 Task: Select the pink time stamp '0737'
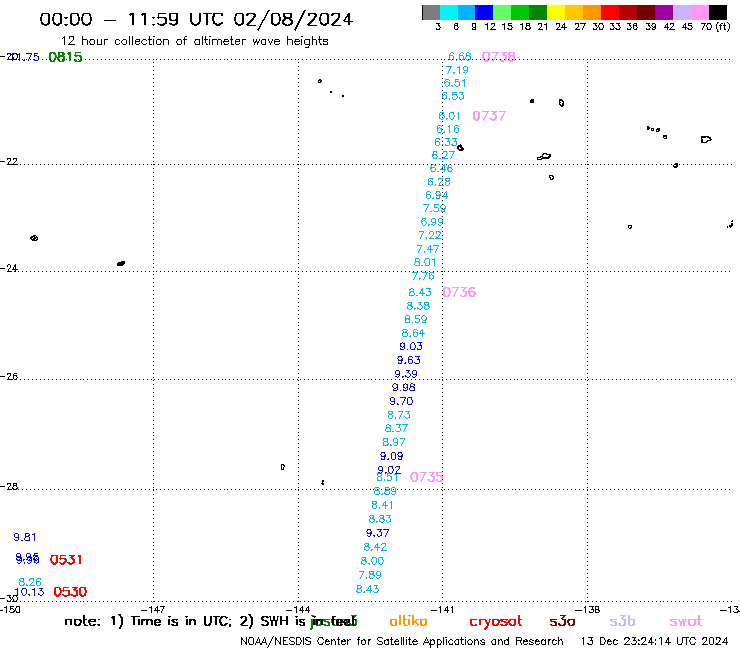(489, 116)
